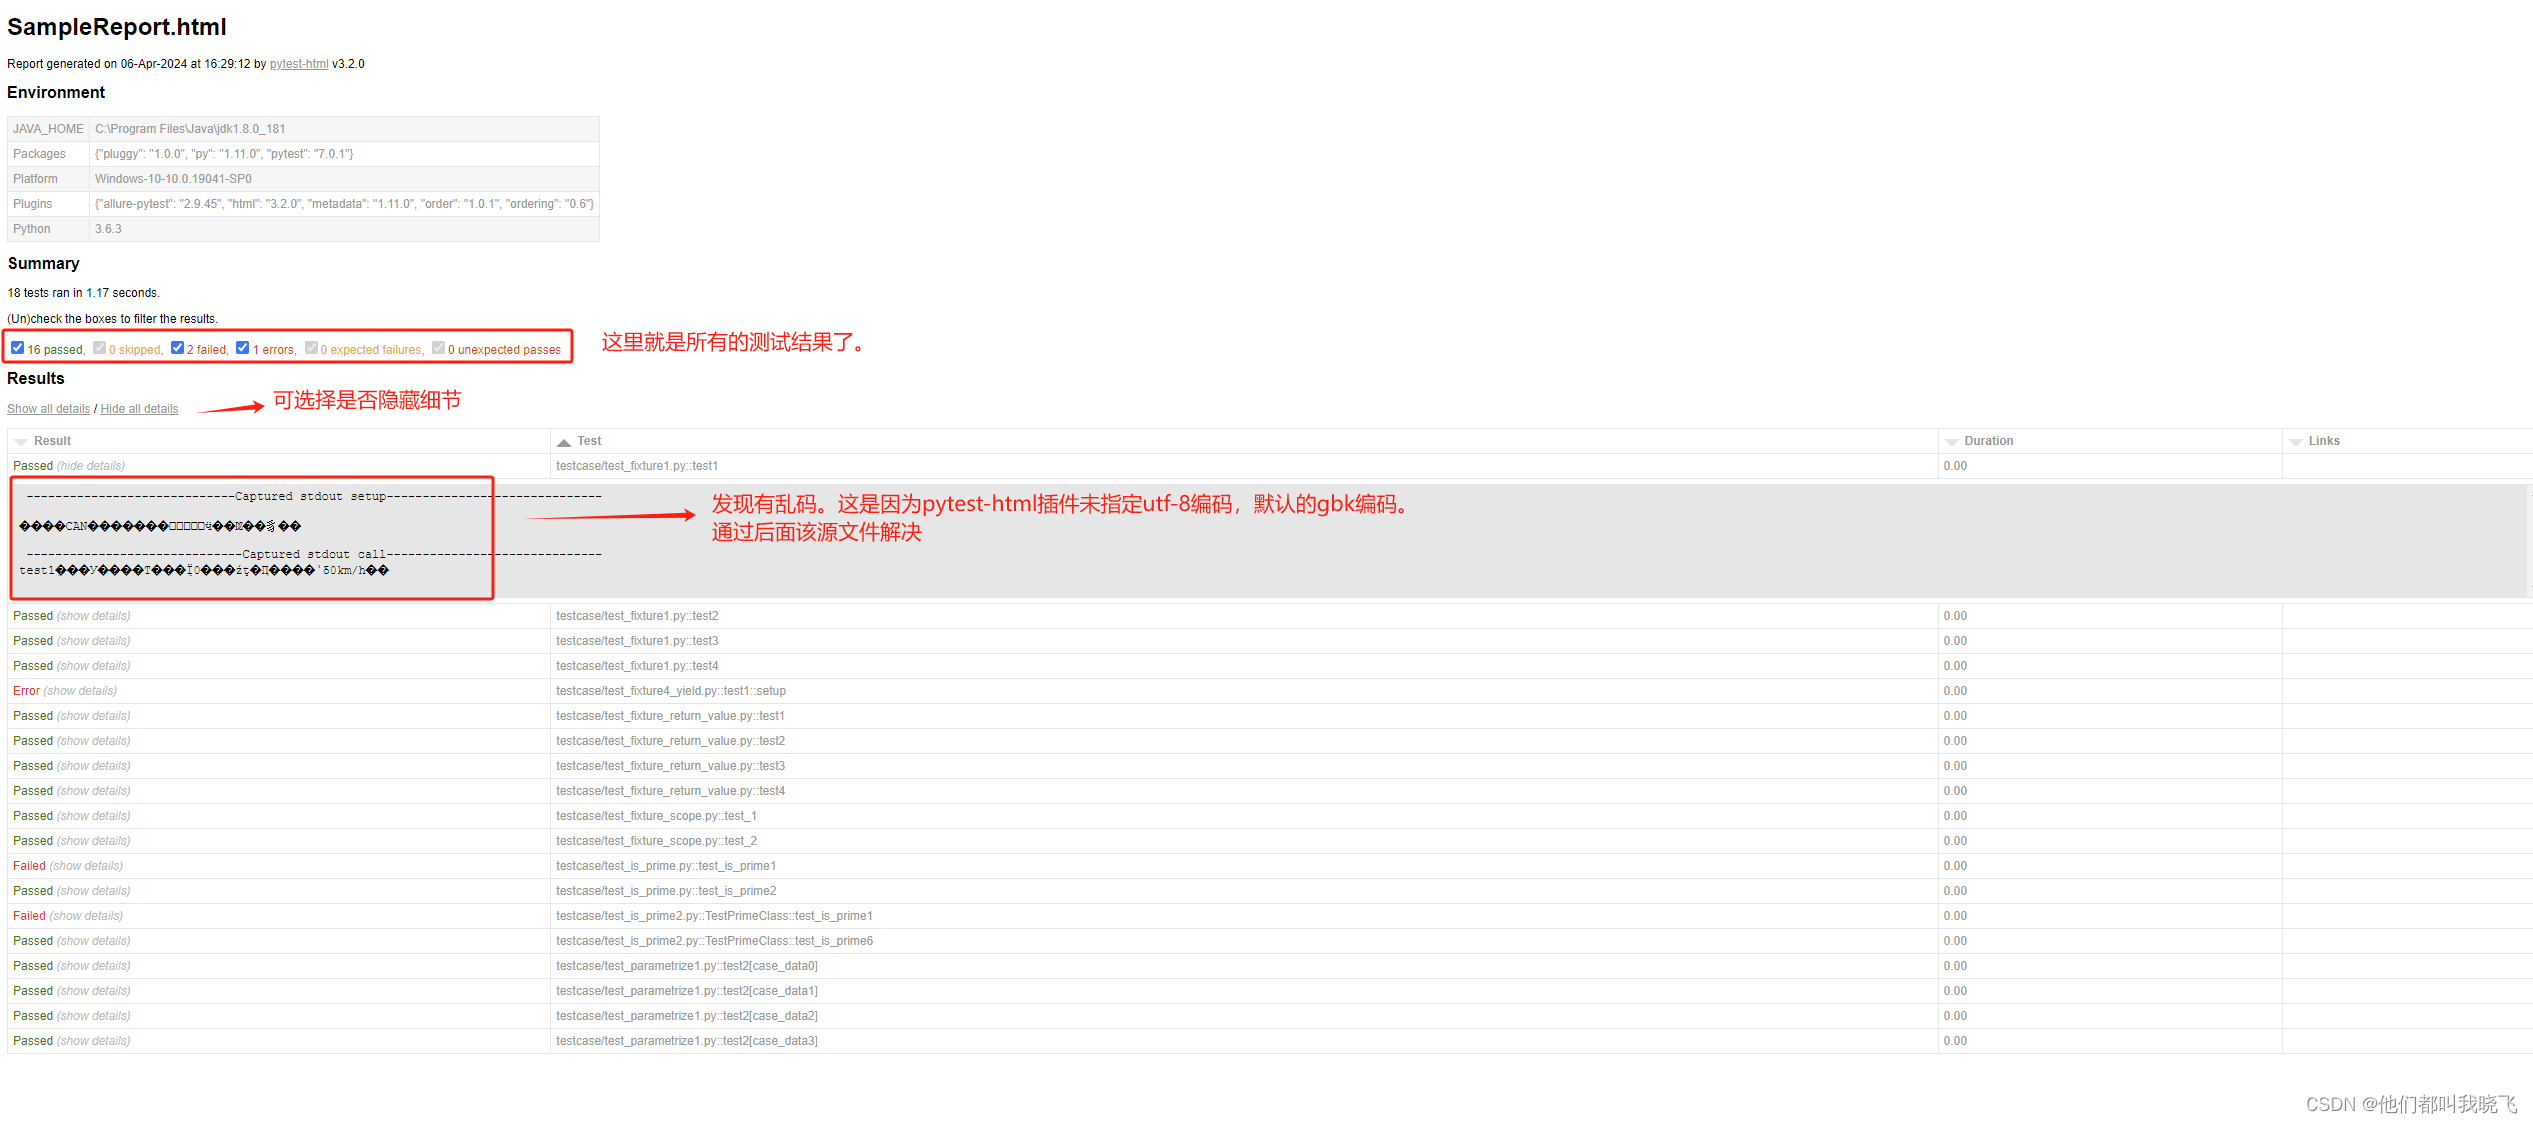
Task: Expand details for Error test_fixture4_yield row
Action: click(x=81, y=691)
